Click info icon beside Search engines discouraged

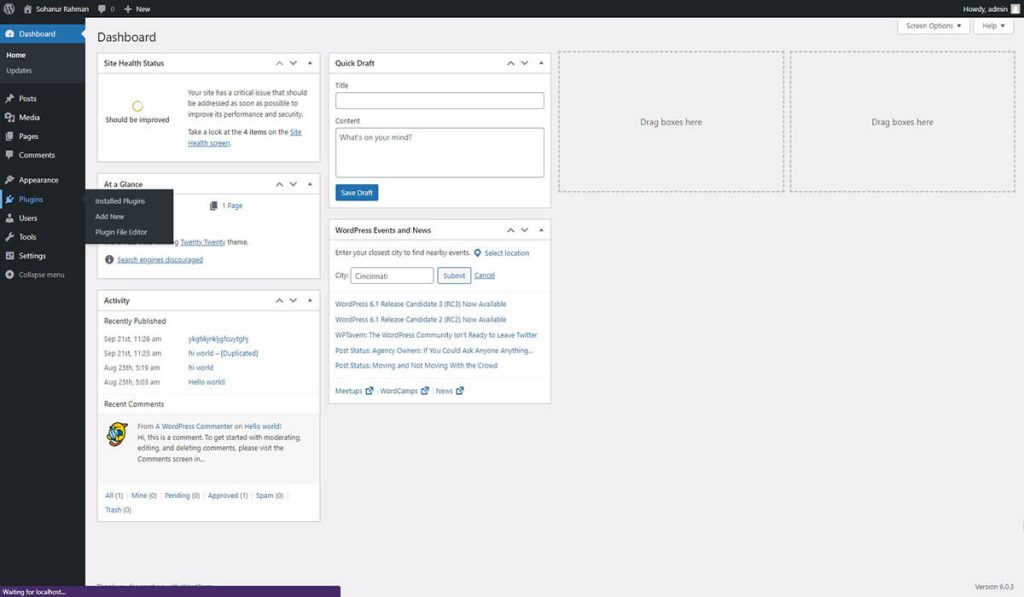point(109,260)
